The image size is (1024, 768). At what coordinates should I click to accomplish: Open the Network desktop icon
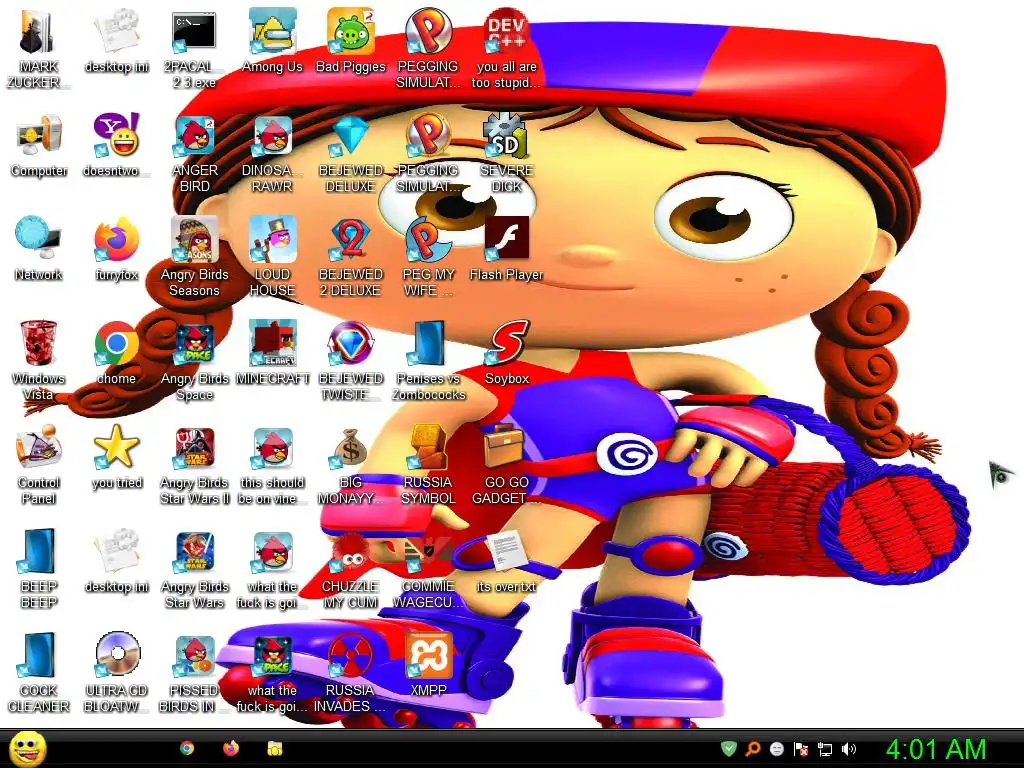39,249
